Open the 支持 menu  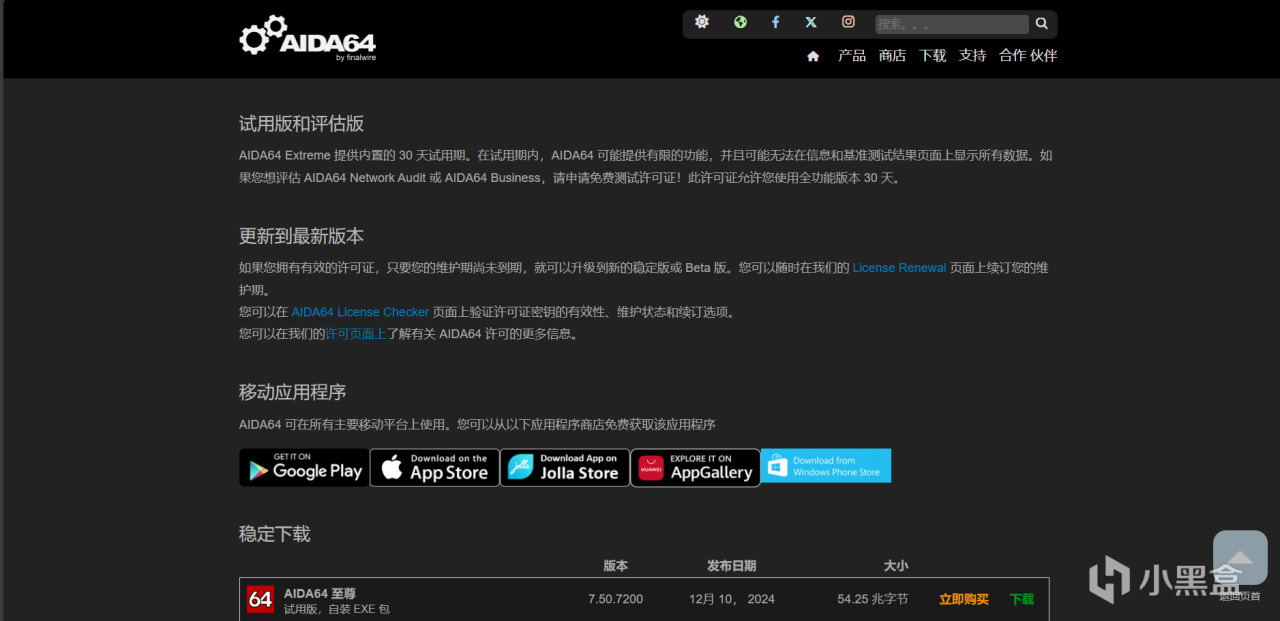coord(972,55)
